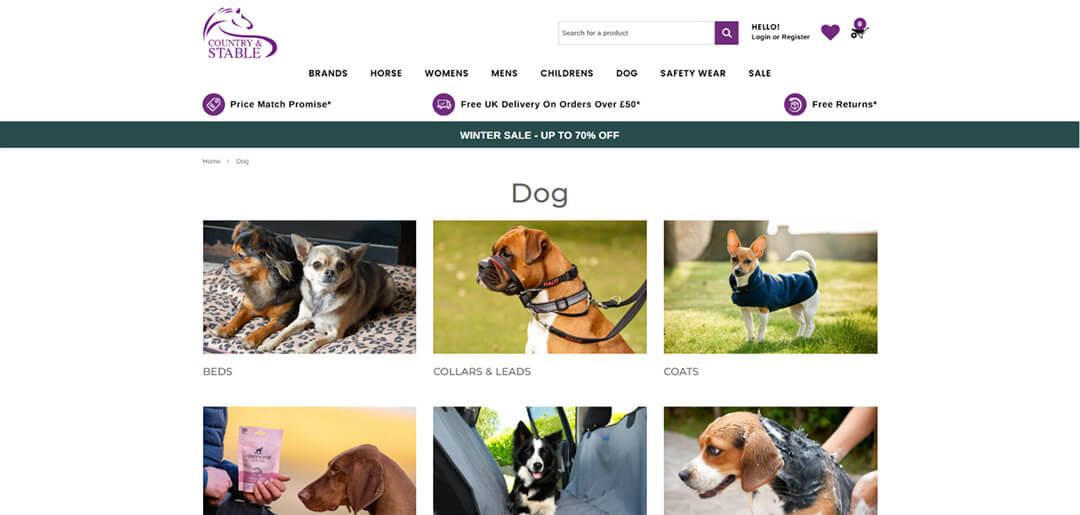Open the wheelbarrow shopping cart icon

(859, 29)
